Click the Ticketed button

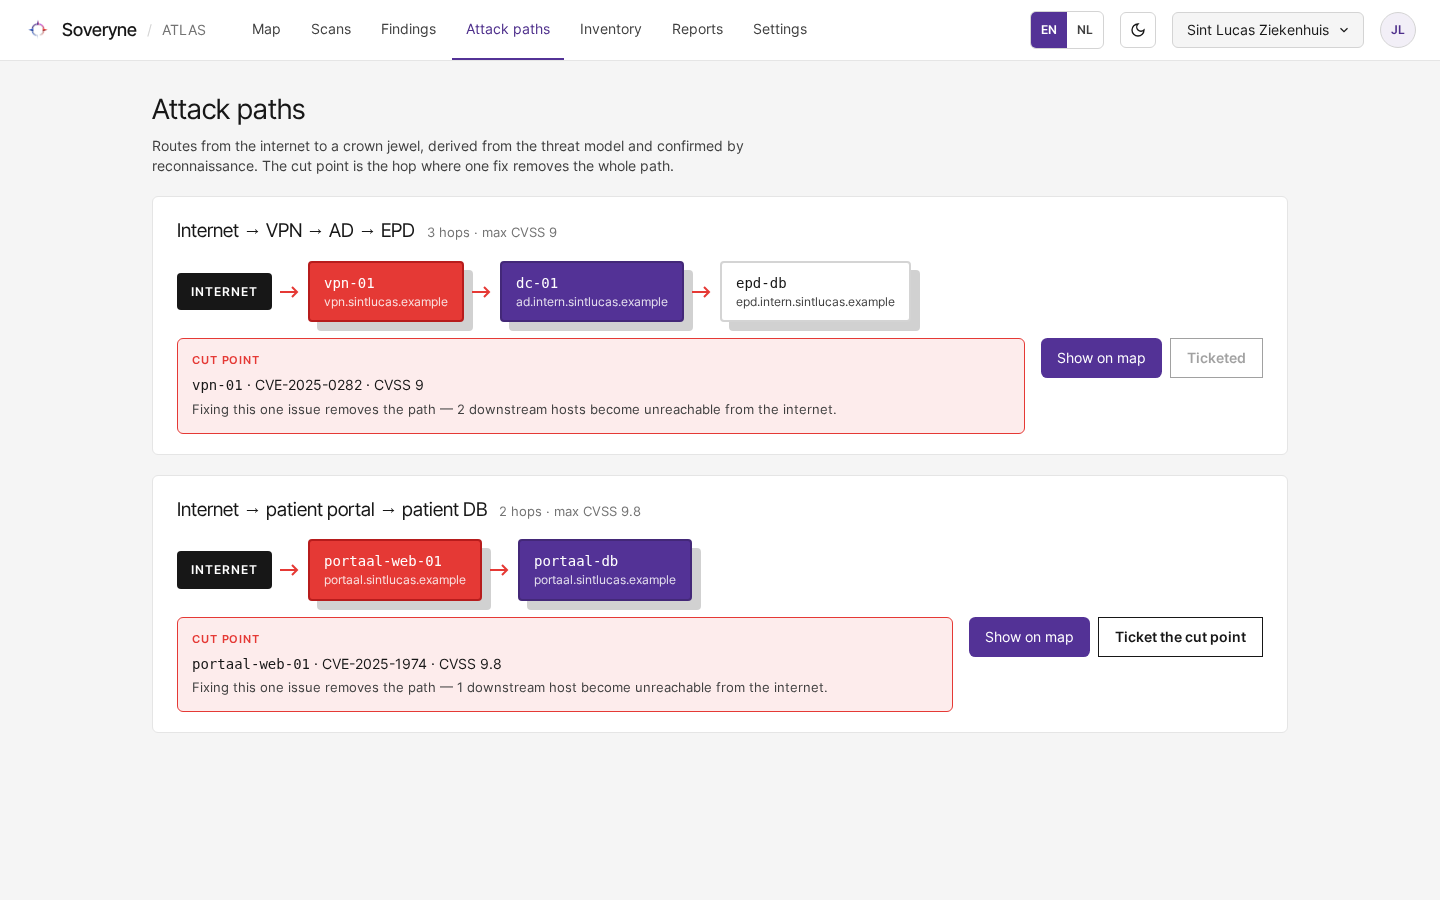(1216, 358)
